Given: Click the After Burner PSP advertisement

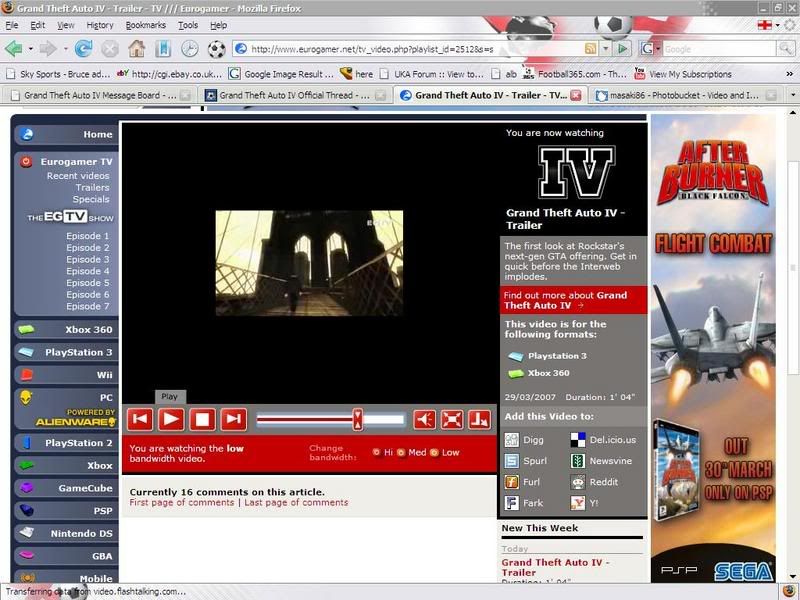Looking at the screenshot, I should pyautogui.click(x=713, y=348).
